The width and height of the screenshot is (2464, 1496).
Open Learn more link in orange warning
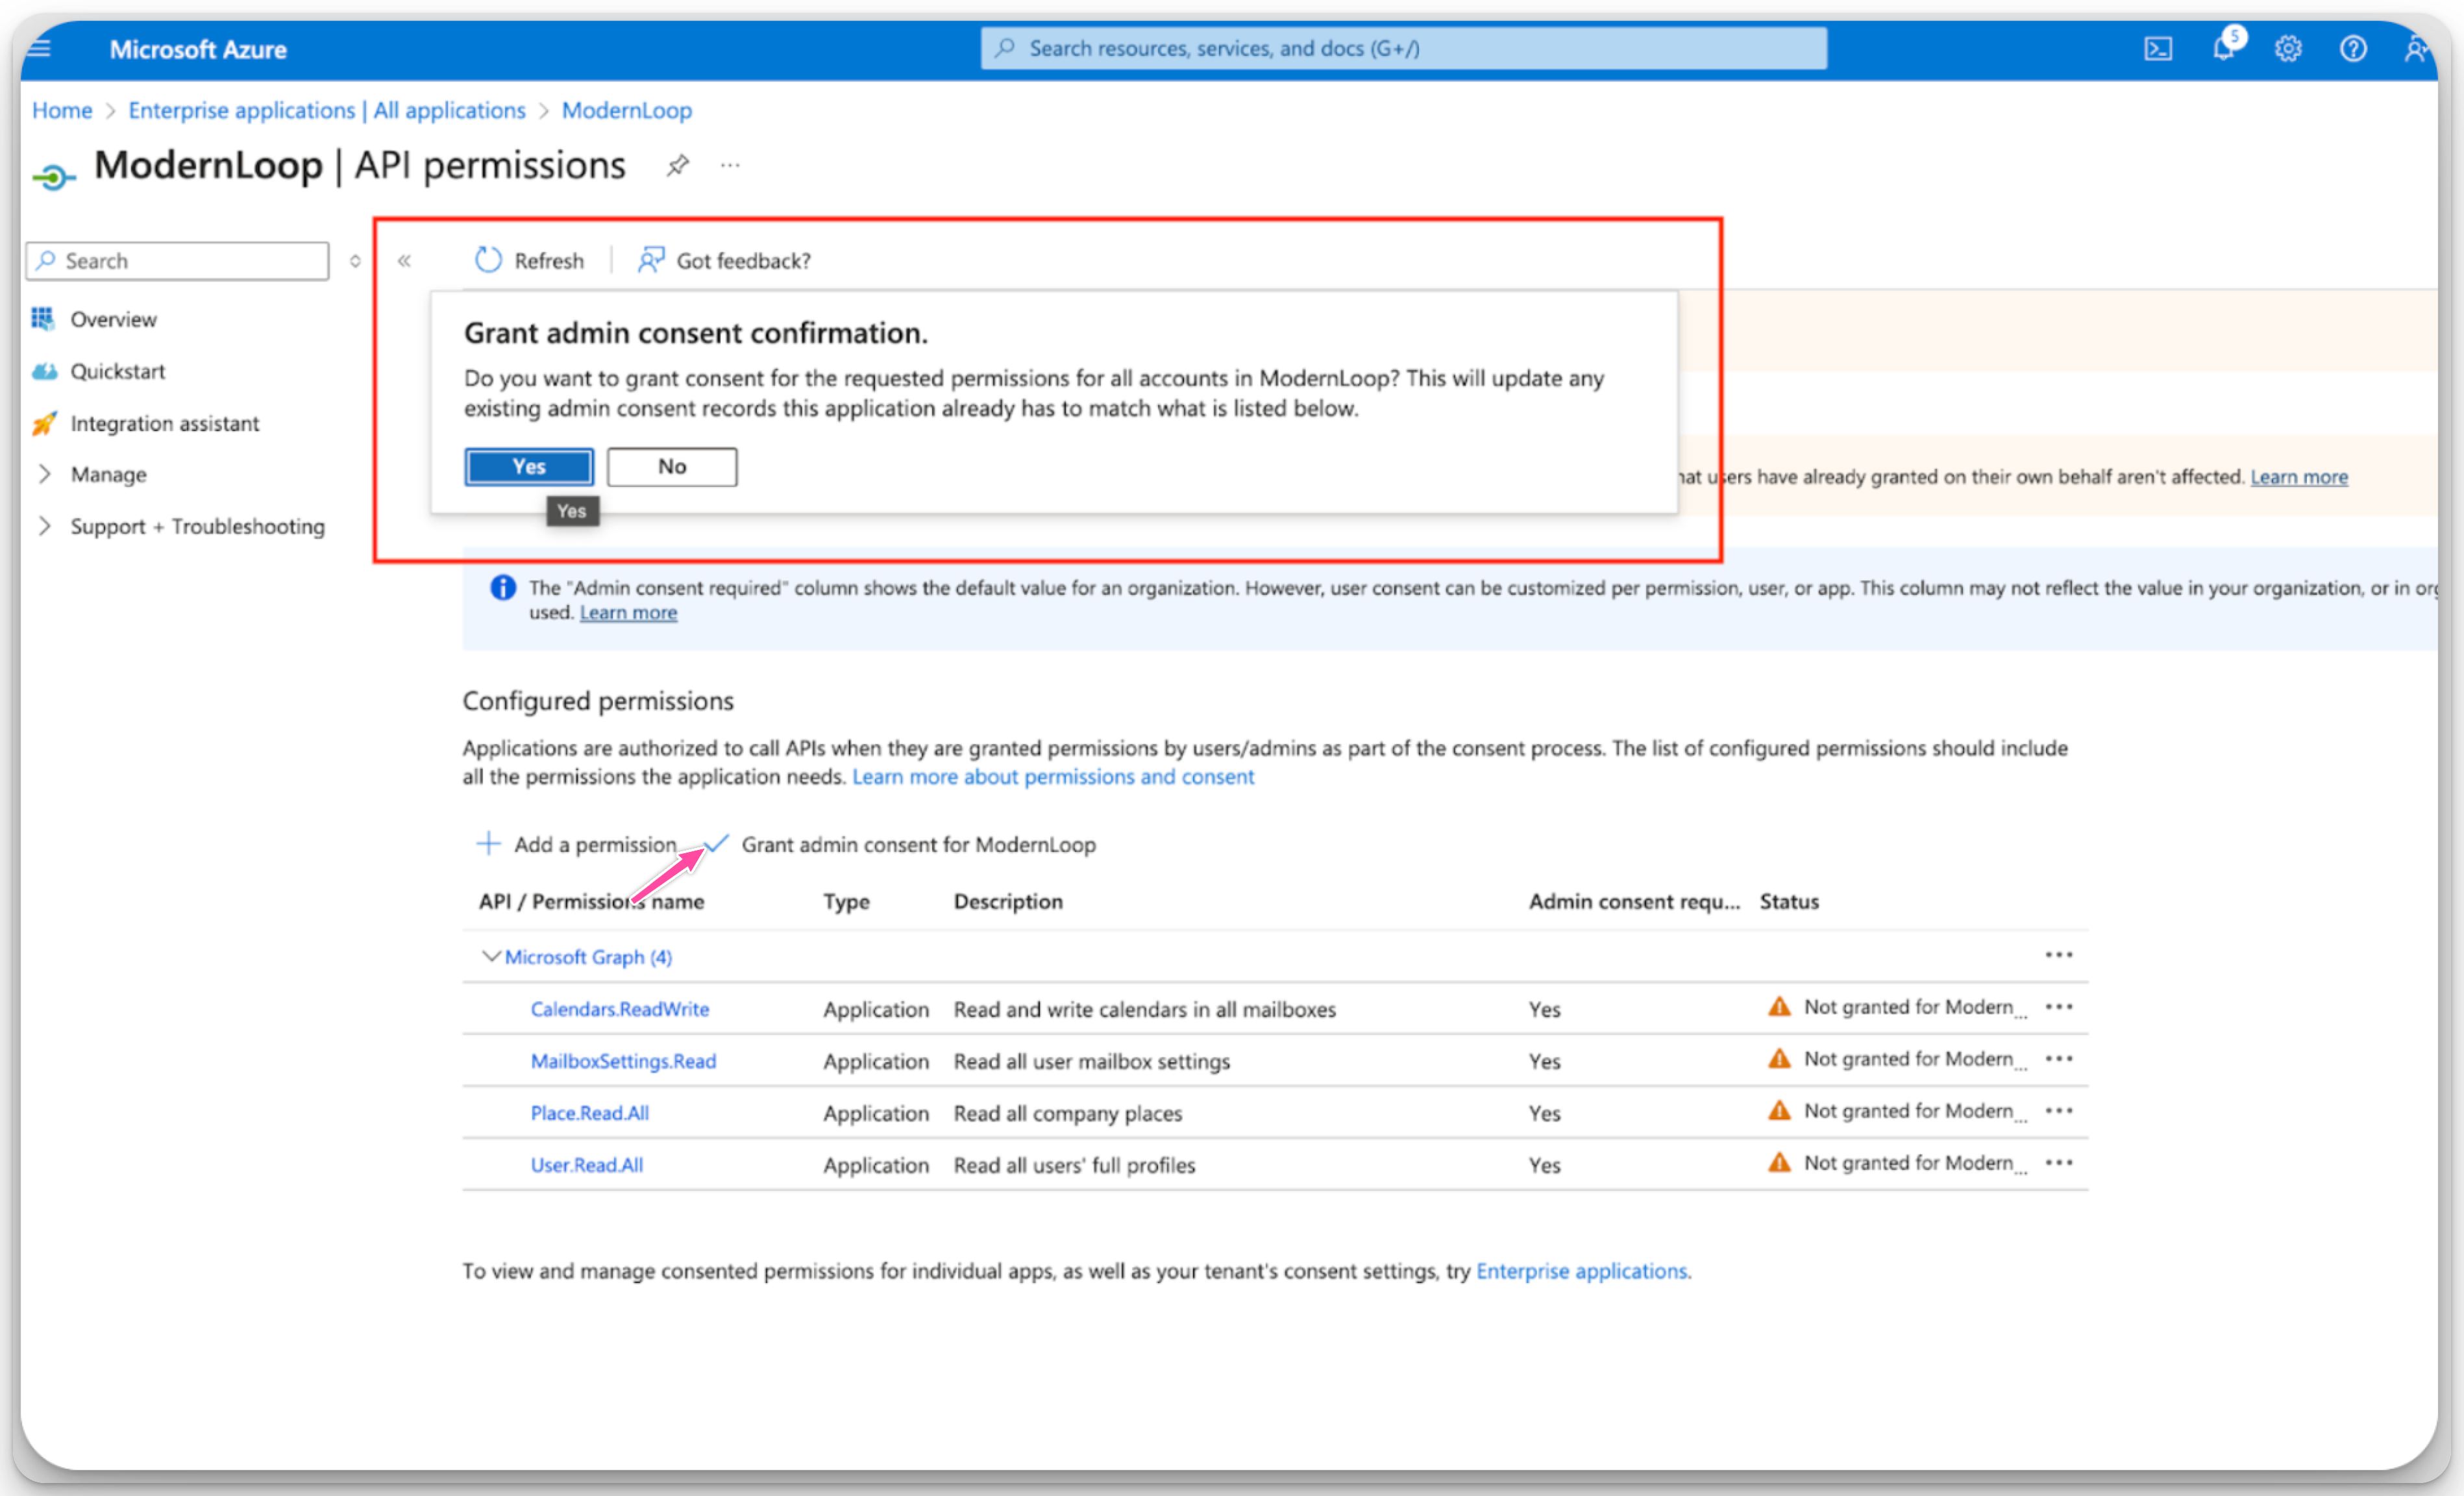(2299, 477)
